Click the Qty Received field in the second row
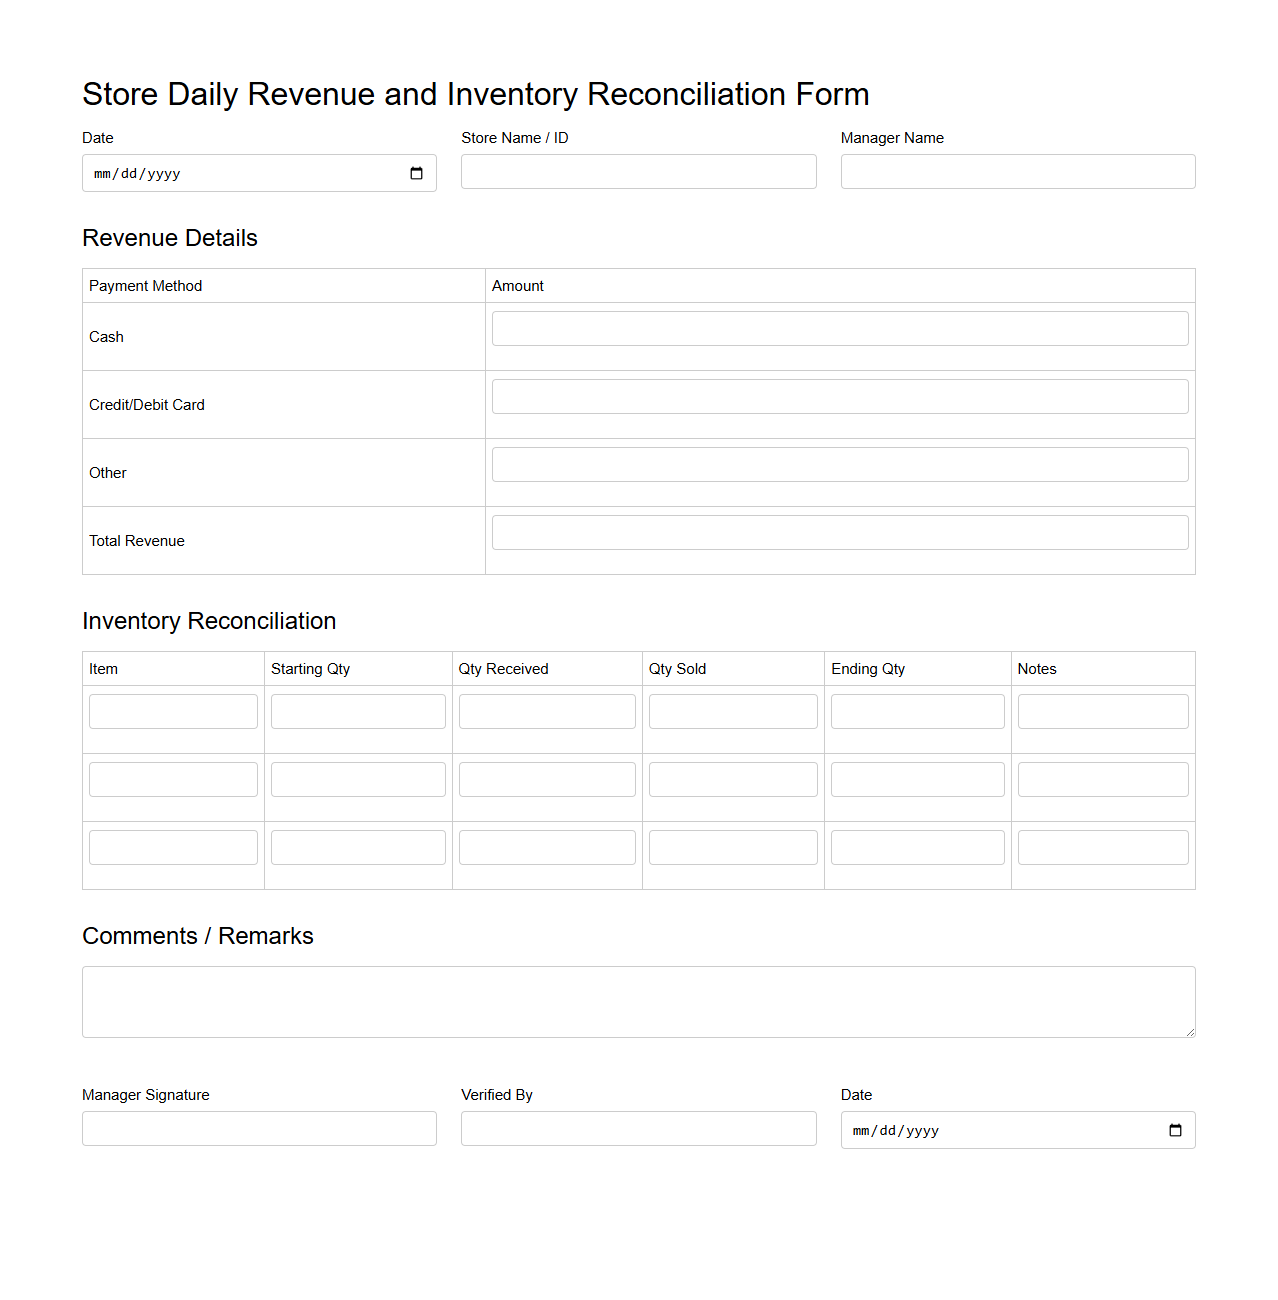This screenshot has width=1278, height=1300. point(546,779)
